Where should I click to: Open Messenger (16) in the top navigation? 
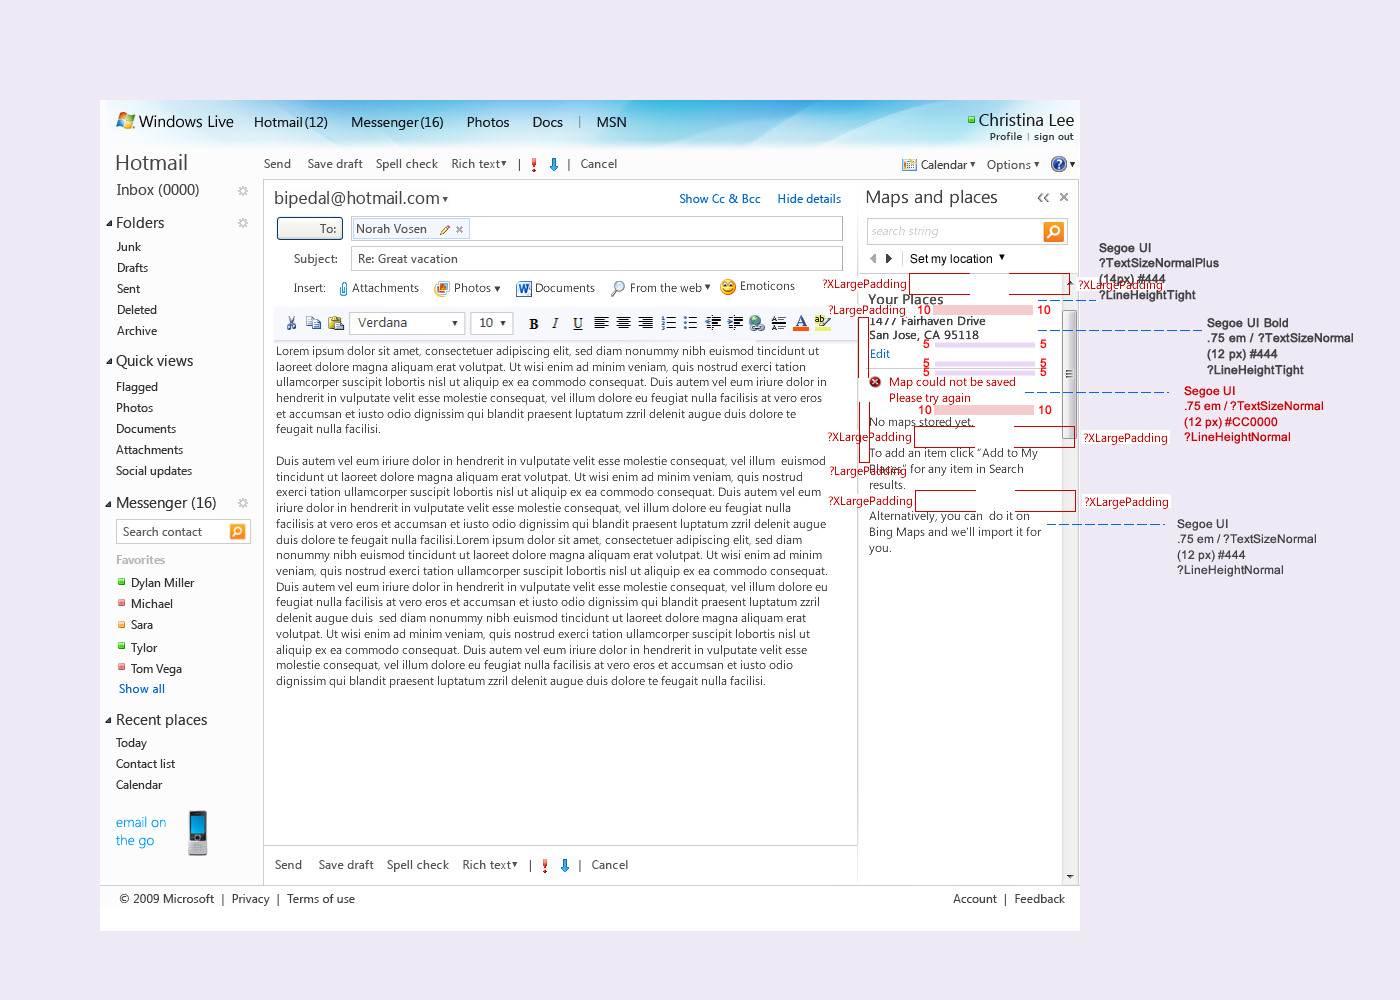[x=397, y=122]
